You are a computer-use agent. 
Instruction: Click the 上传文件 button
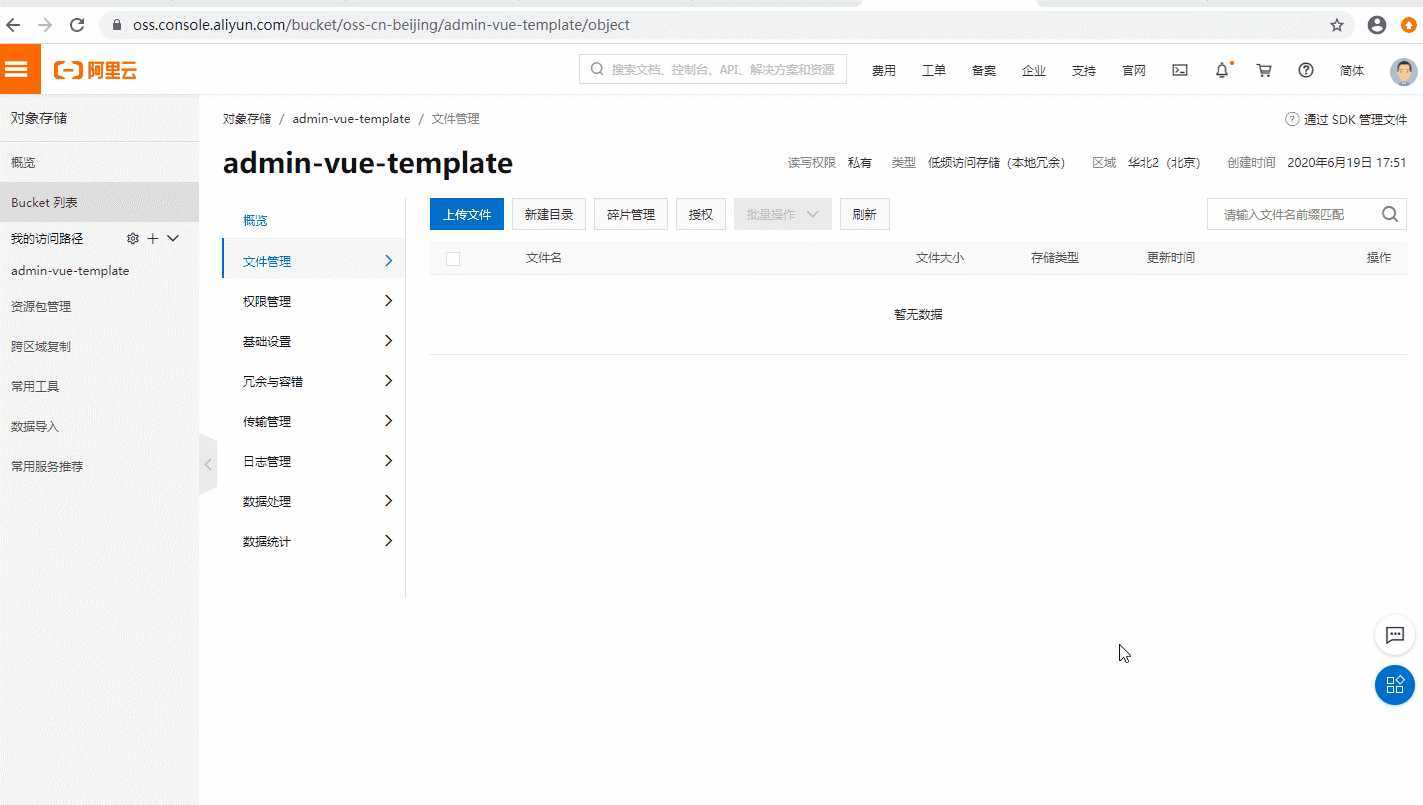pyautogui.click(x=467, y=214)
